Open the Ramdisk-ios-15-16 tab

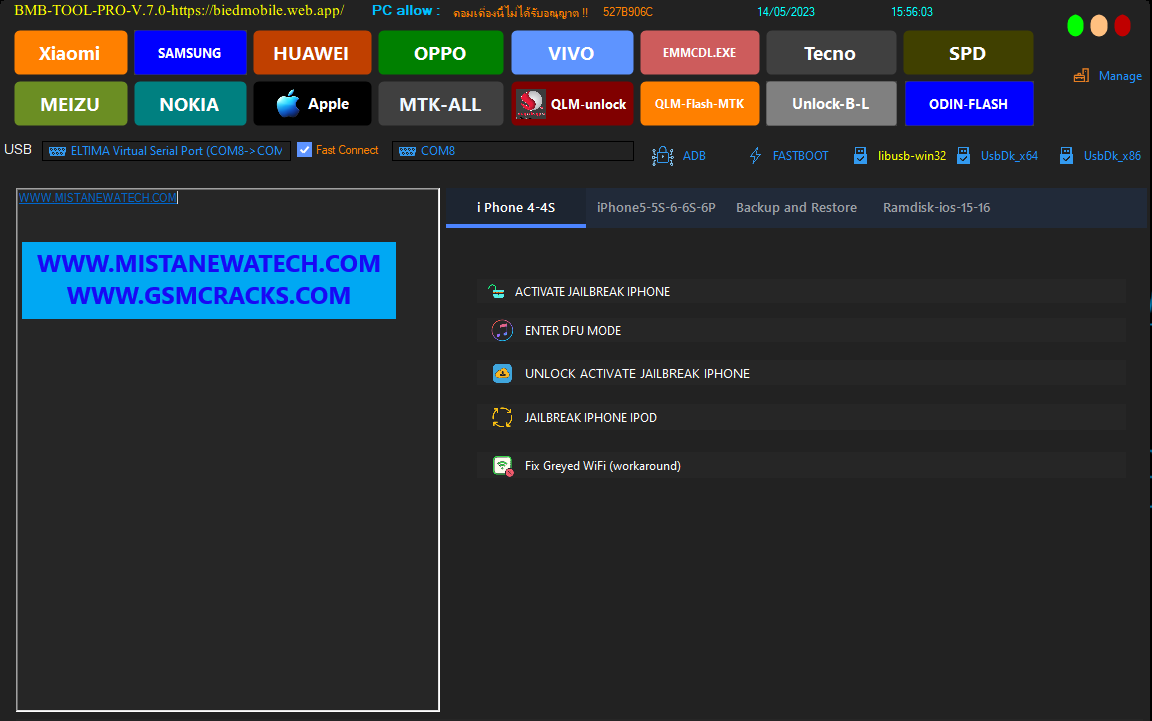[x=936, y=208]
